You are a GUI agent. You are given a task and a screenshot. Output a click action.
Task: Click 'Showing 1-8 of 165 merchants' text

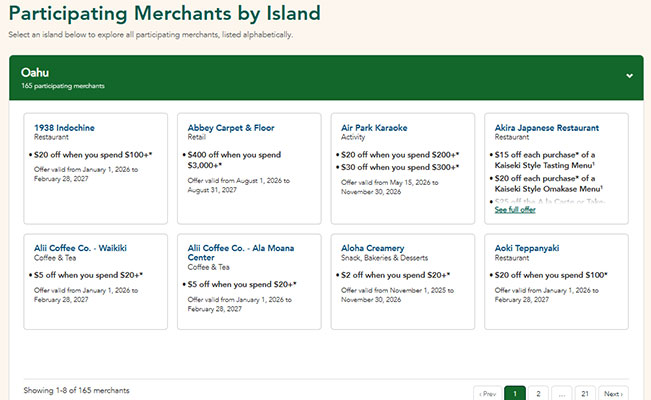(x=76, y=390)
